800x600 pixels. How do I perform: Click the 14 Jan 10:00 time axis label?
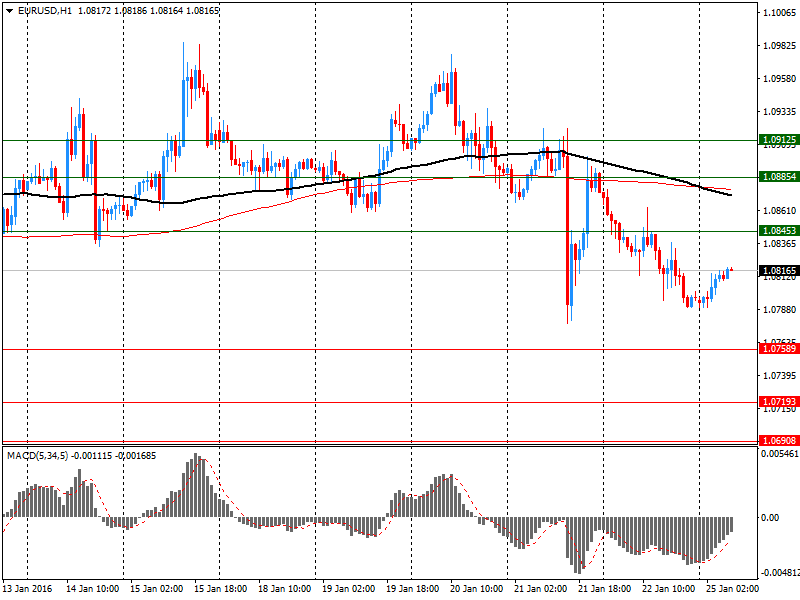coord(92,588)
